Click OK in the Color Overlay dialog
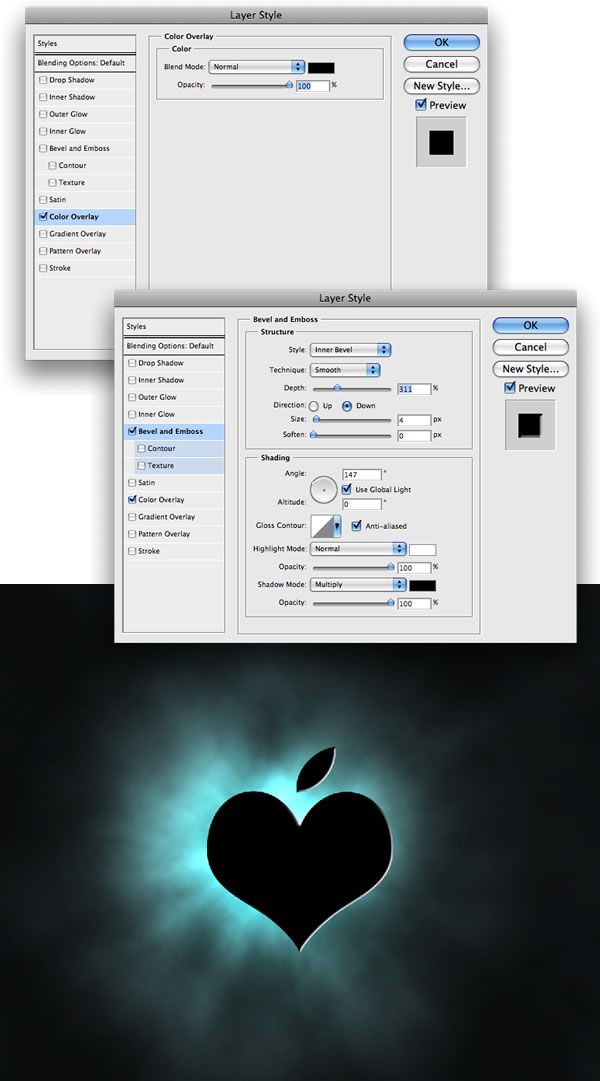The height and width of the screenshot is (1081, 600). [x=441, y=42]
